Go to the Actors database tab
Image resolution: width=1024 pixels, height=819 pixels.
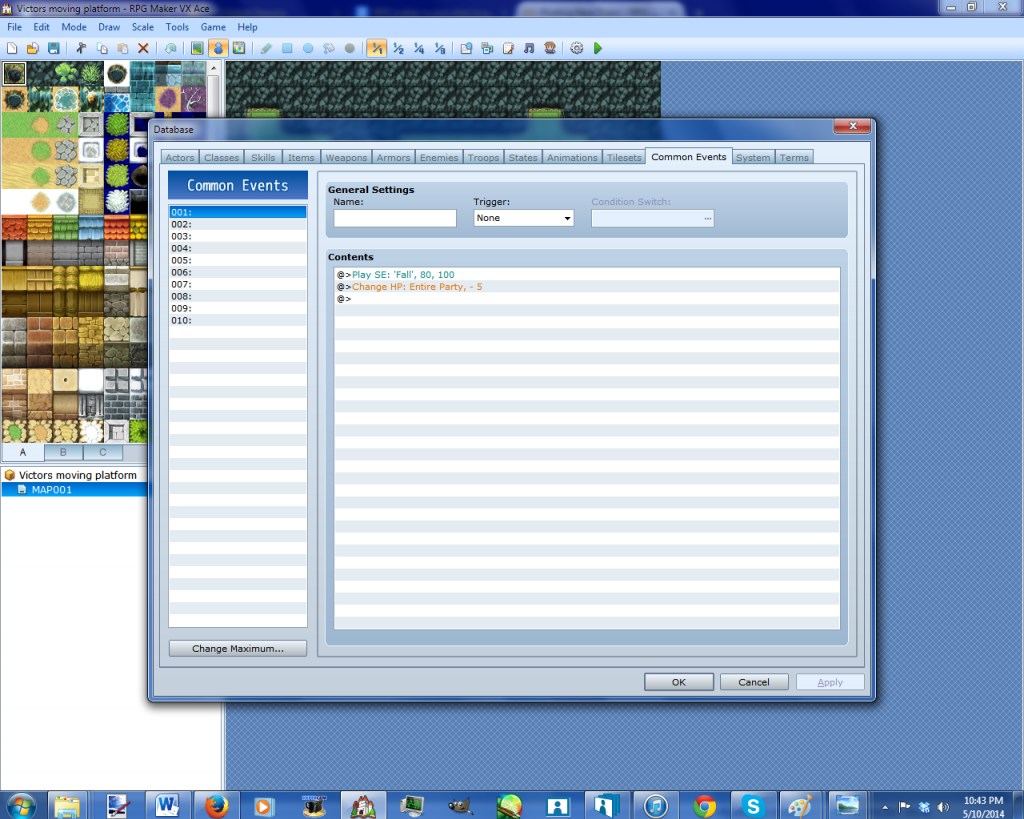[180, 158]
